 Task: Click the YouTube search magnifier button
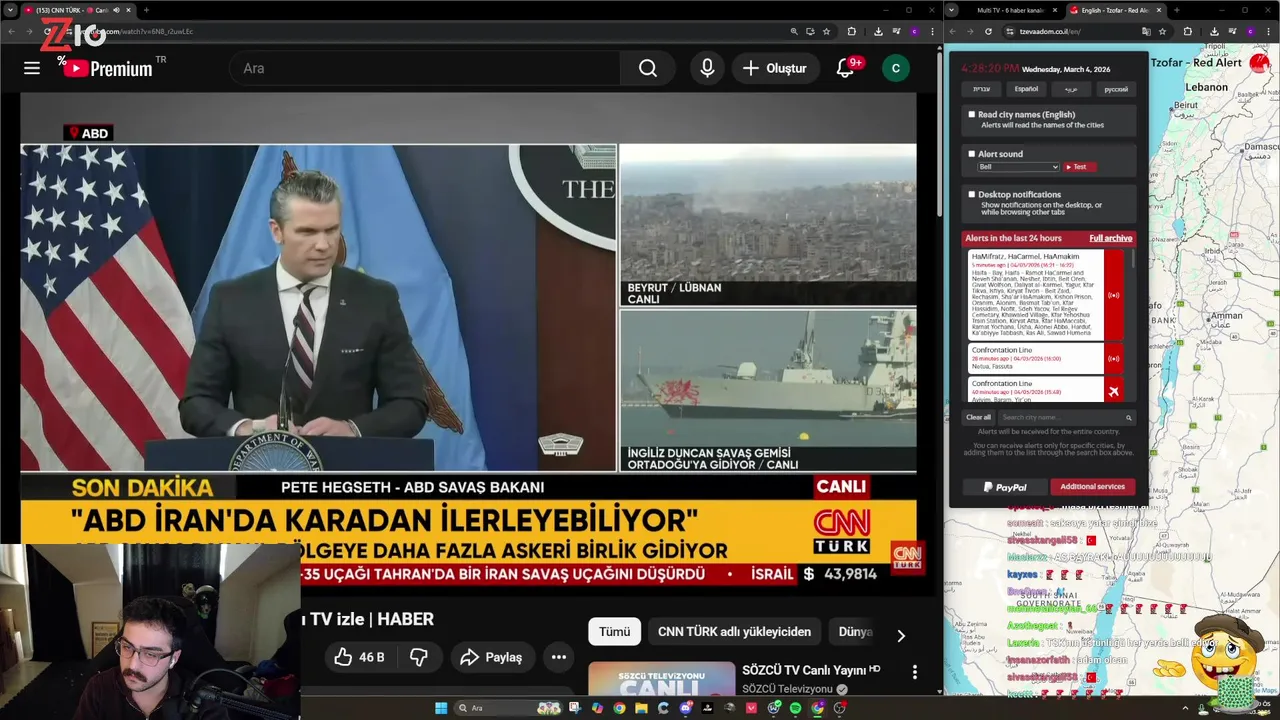(648, 68)
